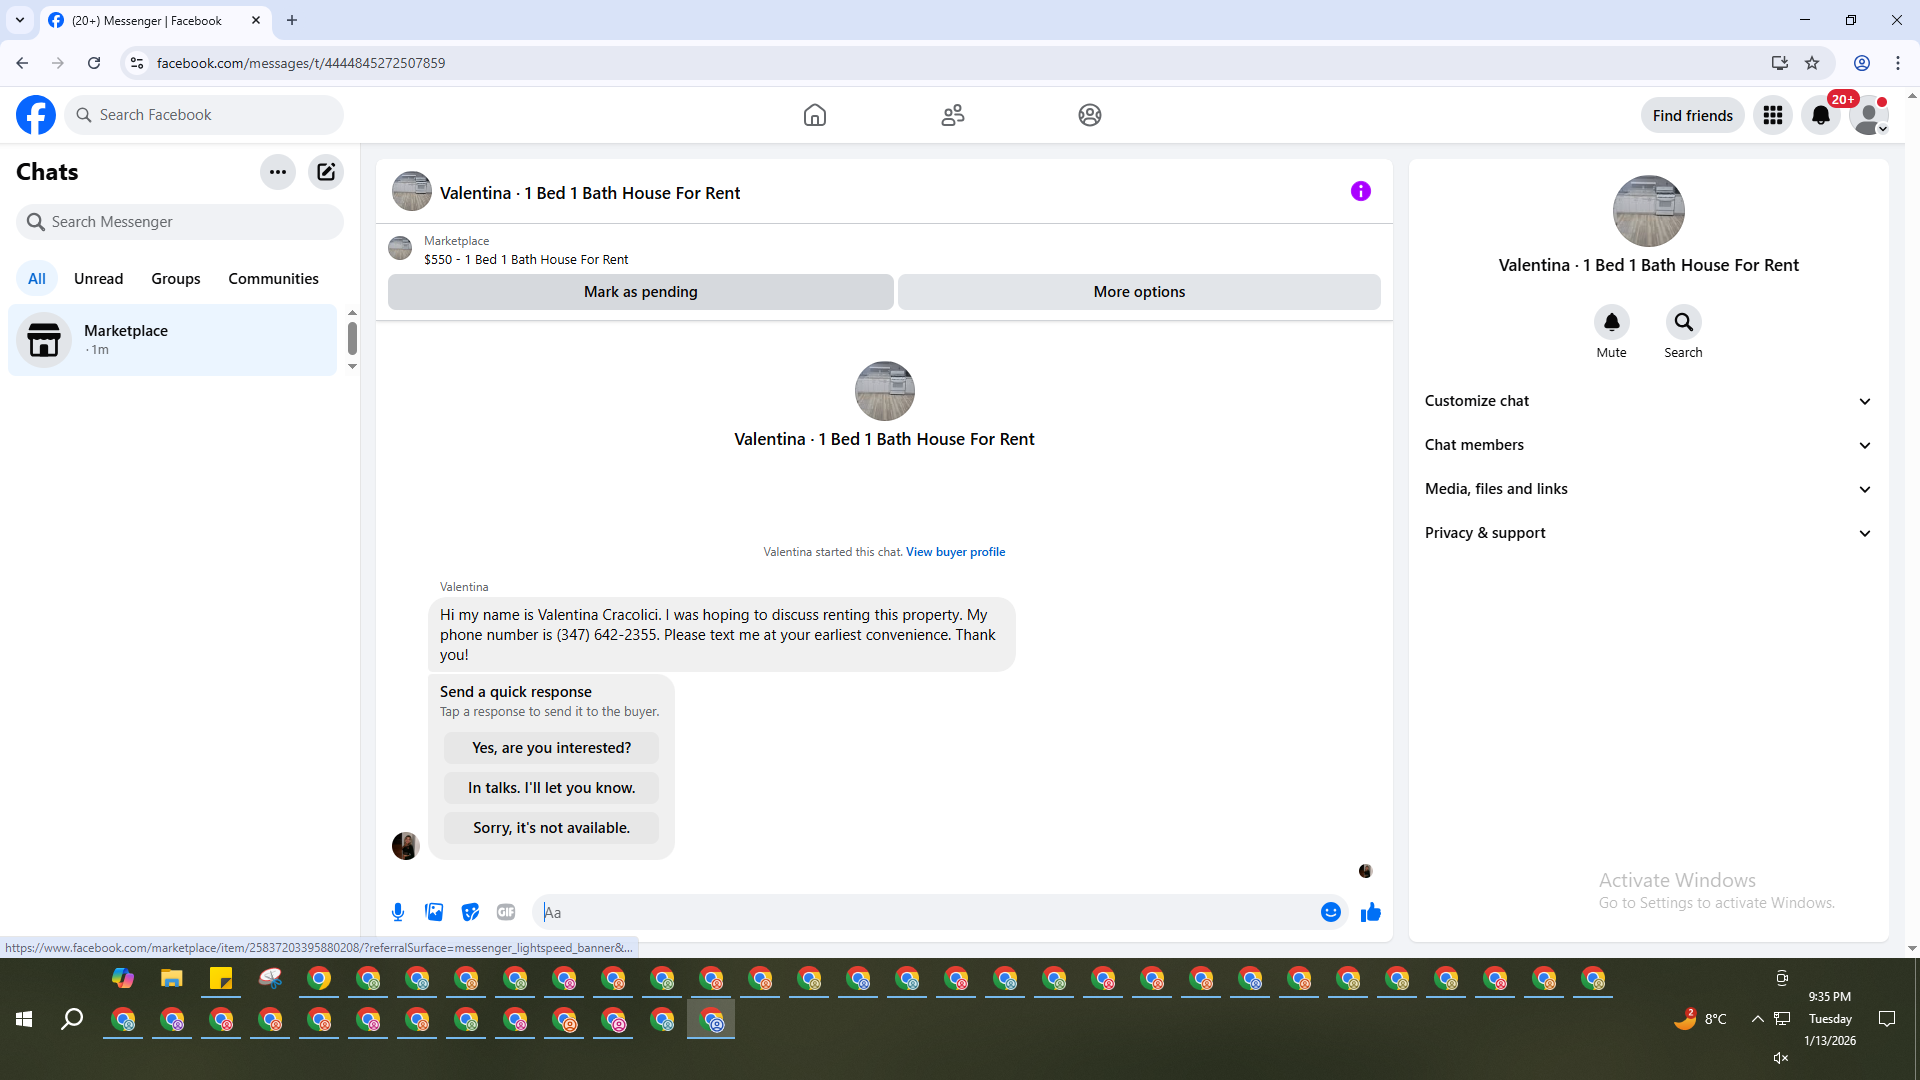Image resolution: width=1920 pixels, height=1080 pixels.
Task: Open the sticker picker icon
Action: [x=470, y=912]
